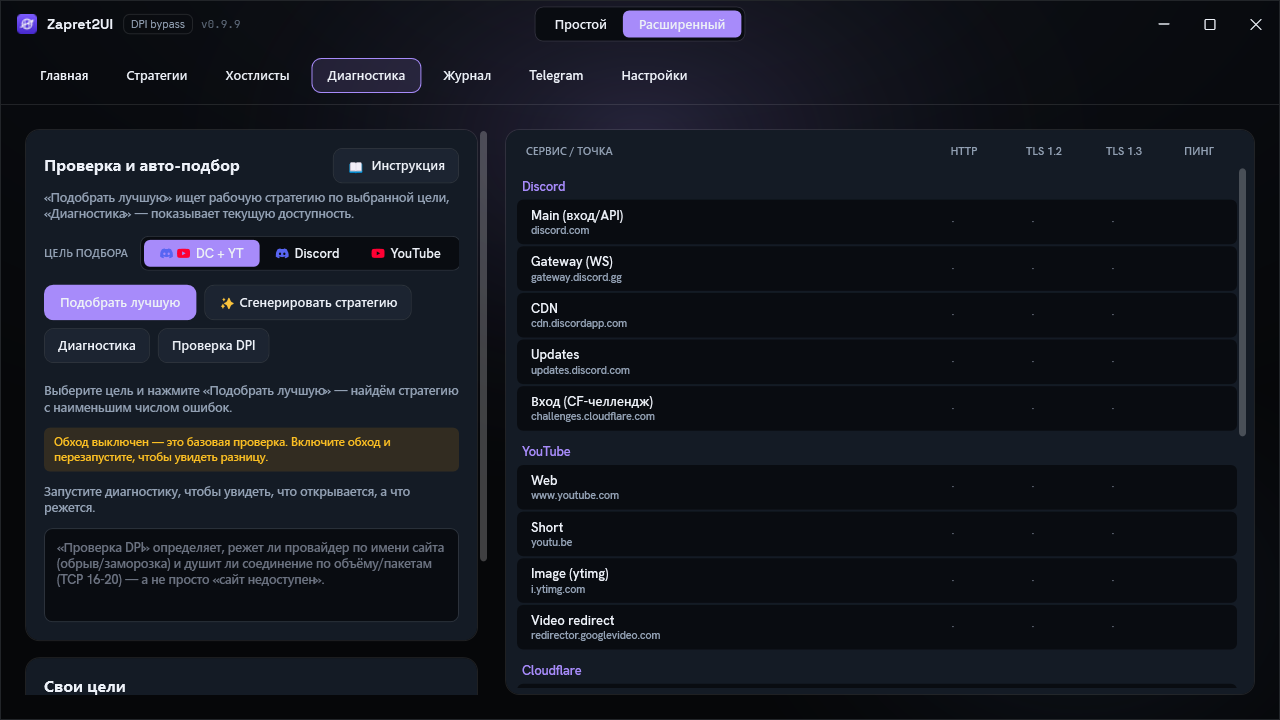Switch to Простой mode
This screenshot has height=720, width=1280.
click(581, 24)
